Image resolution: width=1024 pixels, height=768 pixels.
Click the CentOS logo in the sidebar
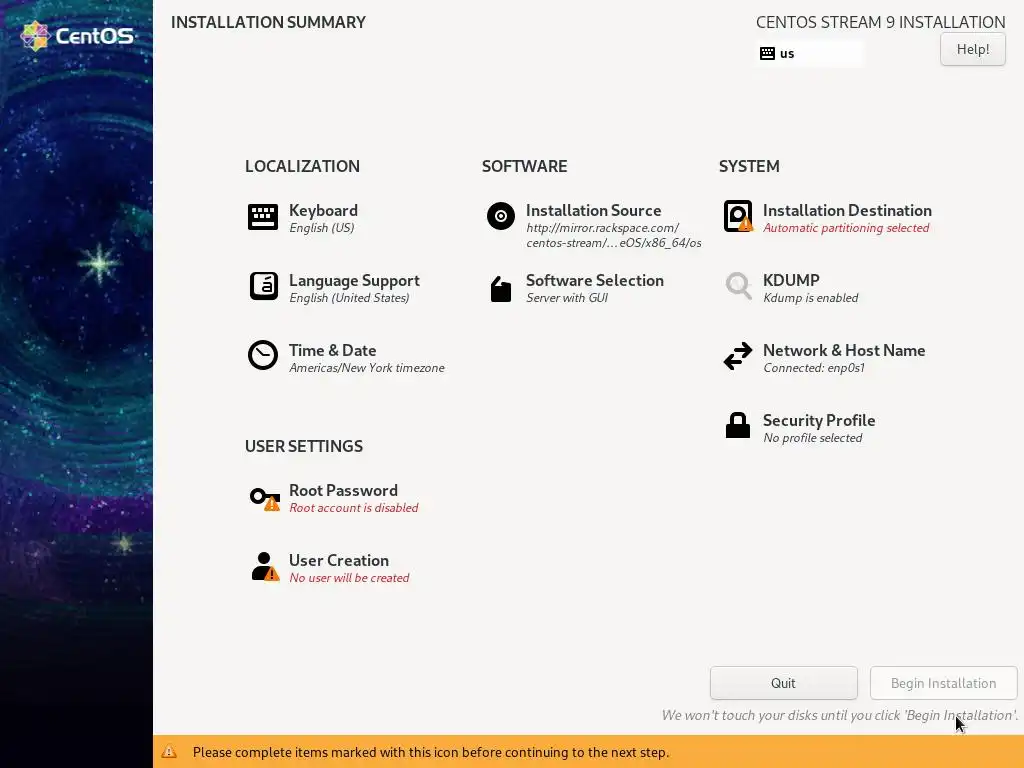click(x=77, y=35)
